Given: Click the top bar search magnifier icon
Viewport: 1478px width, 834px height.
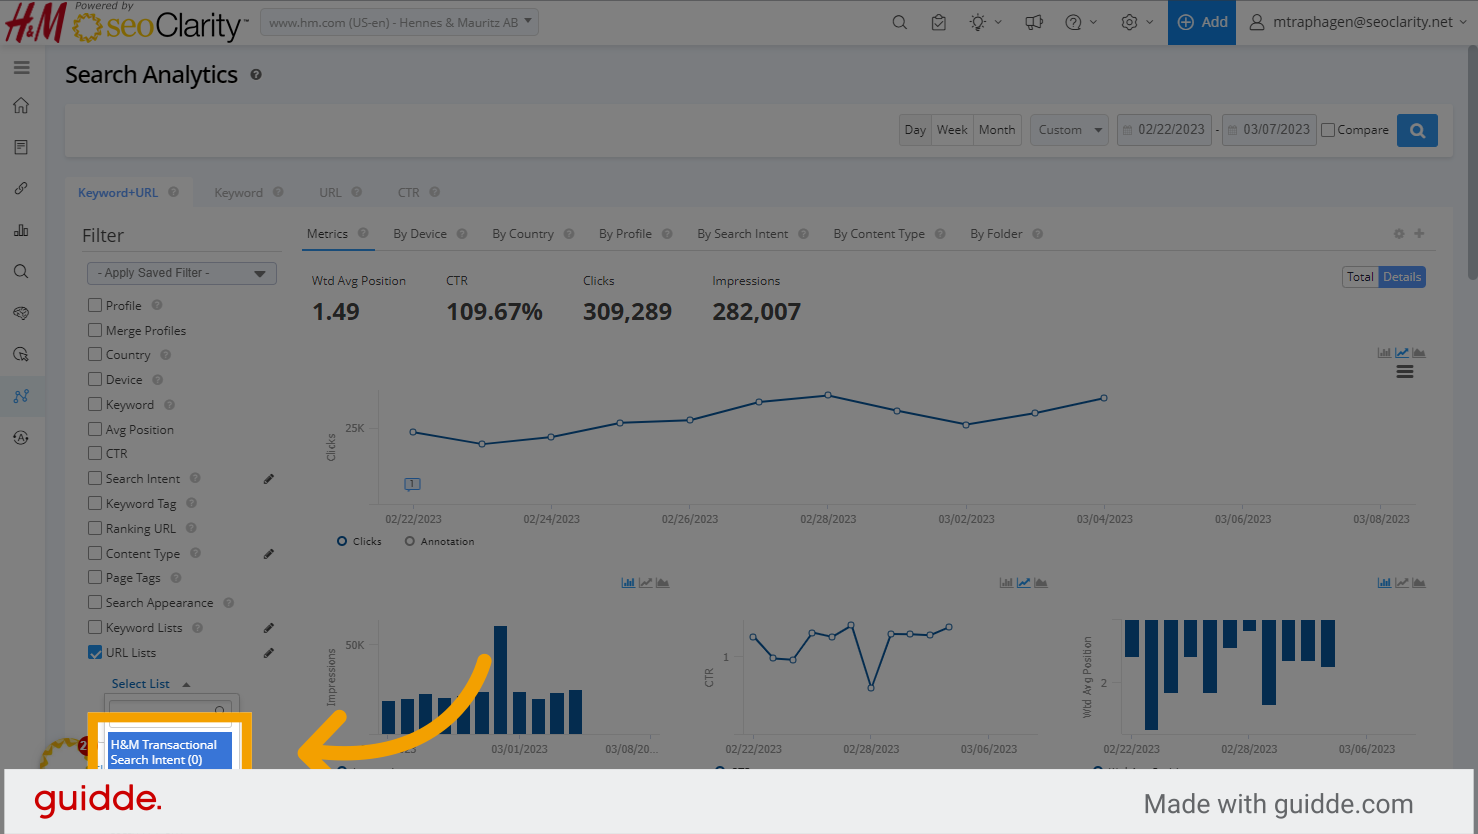Looking at the screenshot, I should pyautogui.click(x=900, y=22).
